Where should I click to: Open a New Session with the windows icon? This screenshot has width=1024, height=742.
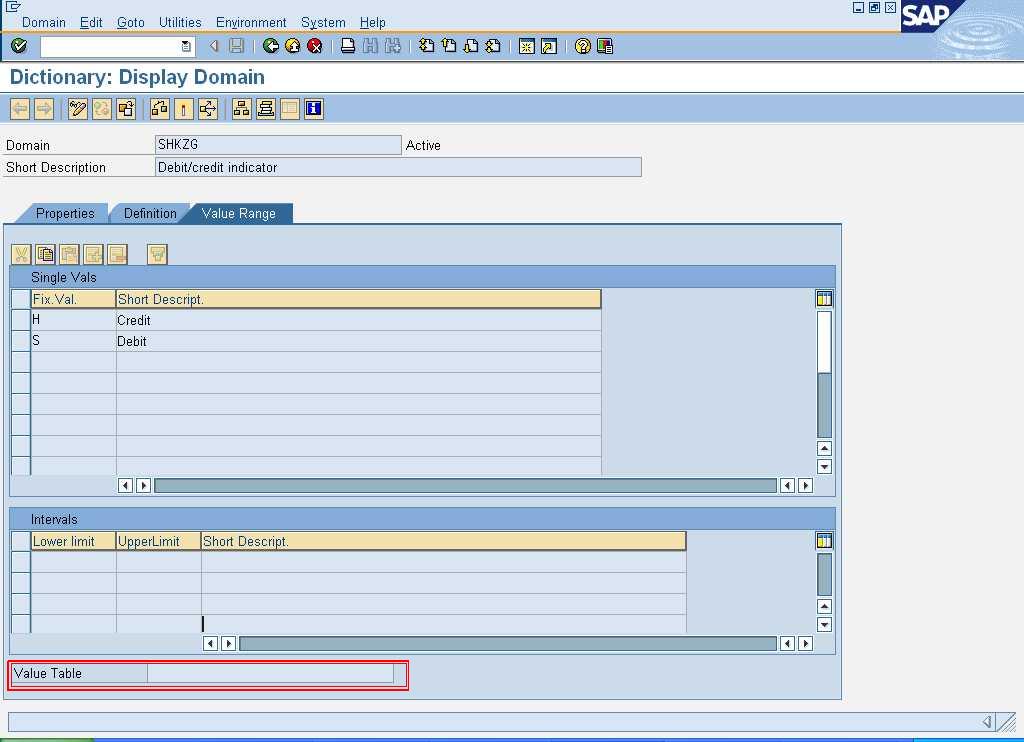527,45
